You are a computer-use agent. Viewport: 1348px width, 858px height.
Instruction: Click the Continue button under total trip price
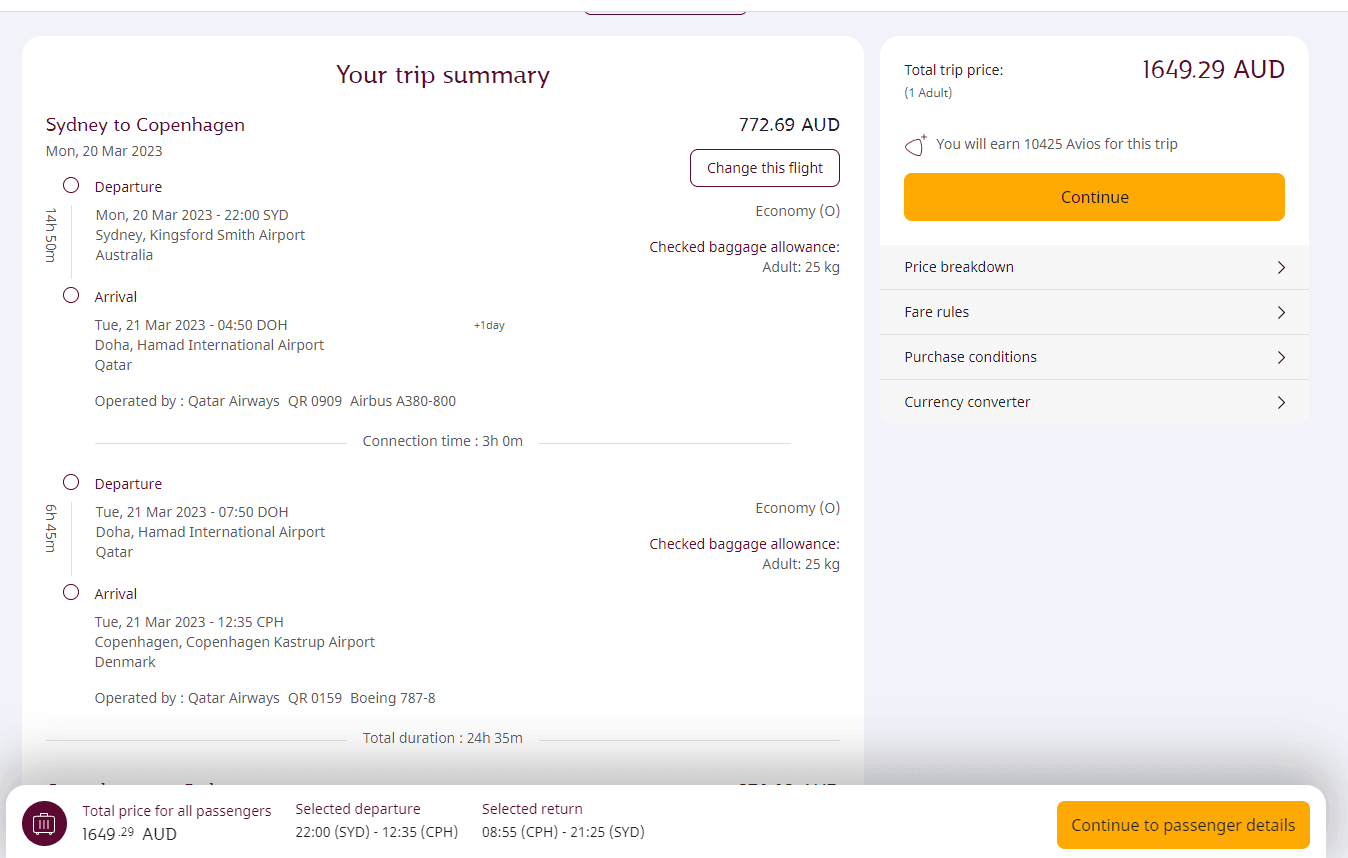[x=1094, y=197]
